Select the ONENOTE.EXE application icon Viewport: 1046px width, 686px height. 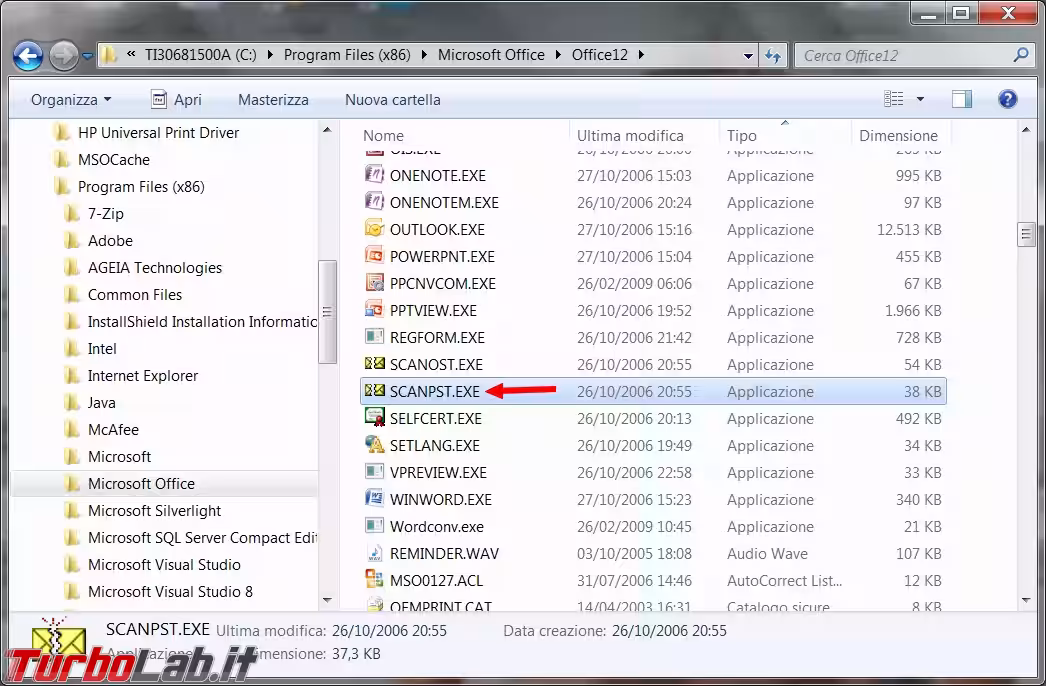(x=374, y=175)
